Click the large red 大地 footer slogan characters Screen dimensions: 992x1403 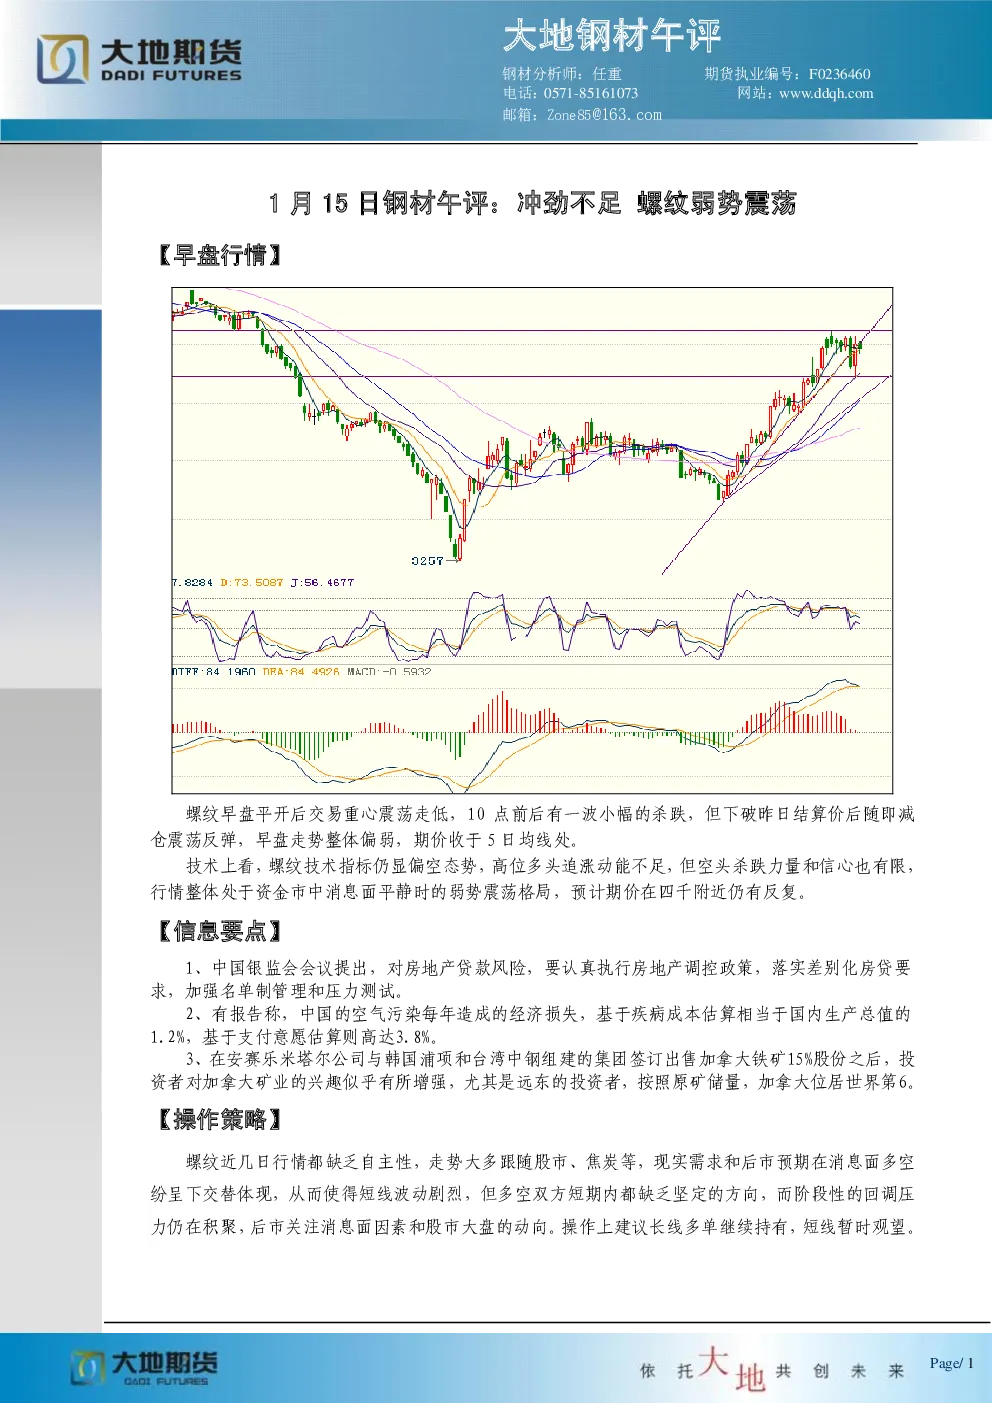point(732,1369)
